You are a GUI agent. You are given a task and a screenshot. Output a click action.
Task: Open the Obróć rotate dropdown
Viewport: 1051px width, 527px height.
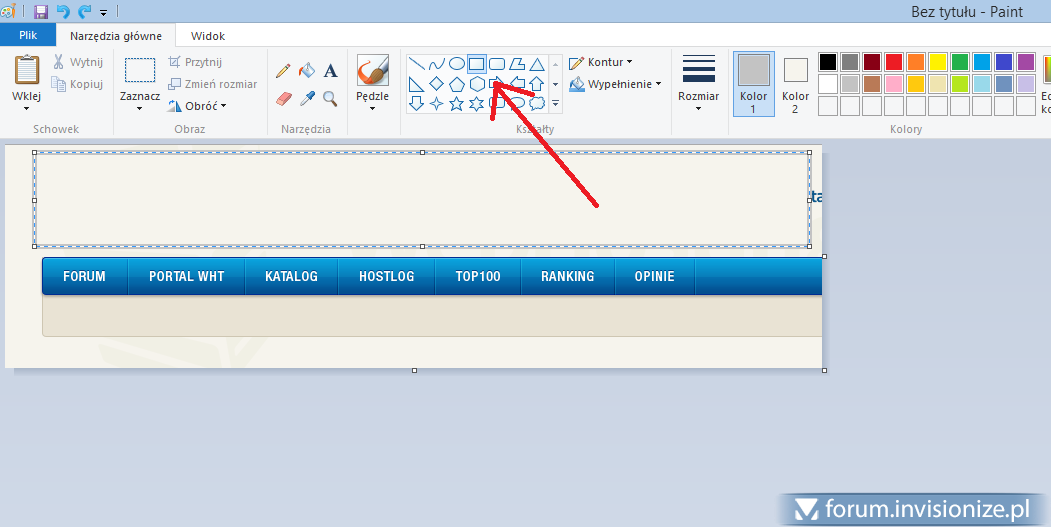(x=198, y=106)
